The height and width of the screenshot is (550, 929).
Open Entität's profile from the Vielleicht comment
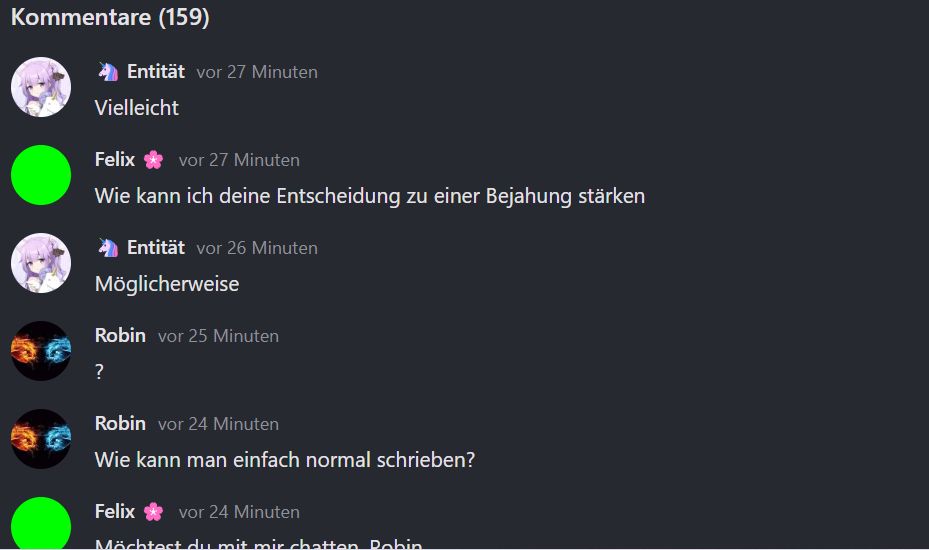(x=156, y=72)
